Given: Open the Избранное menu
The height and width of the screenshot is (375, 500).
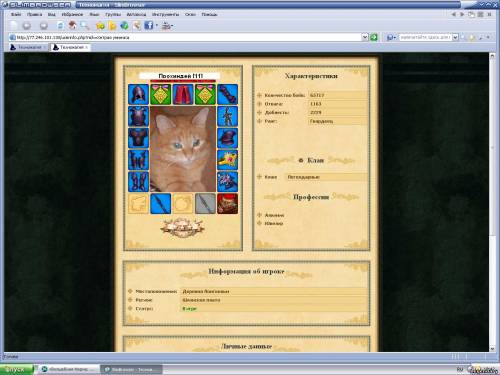Looking at the screenshot, I should point(72,14).
